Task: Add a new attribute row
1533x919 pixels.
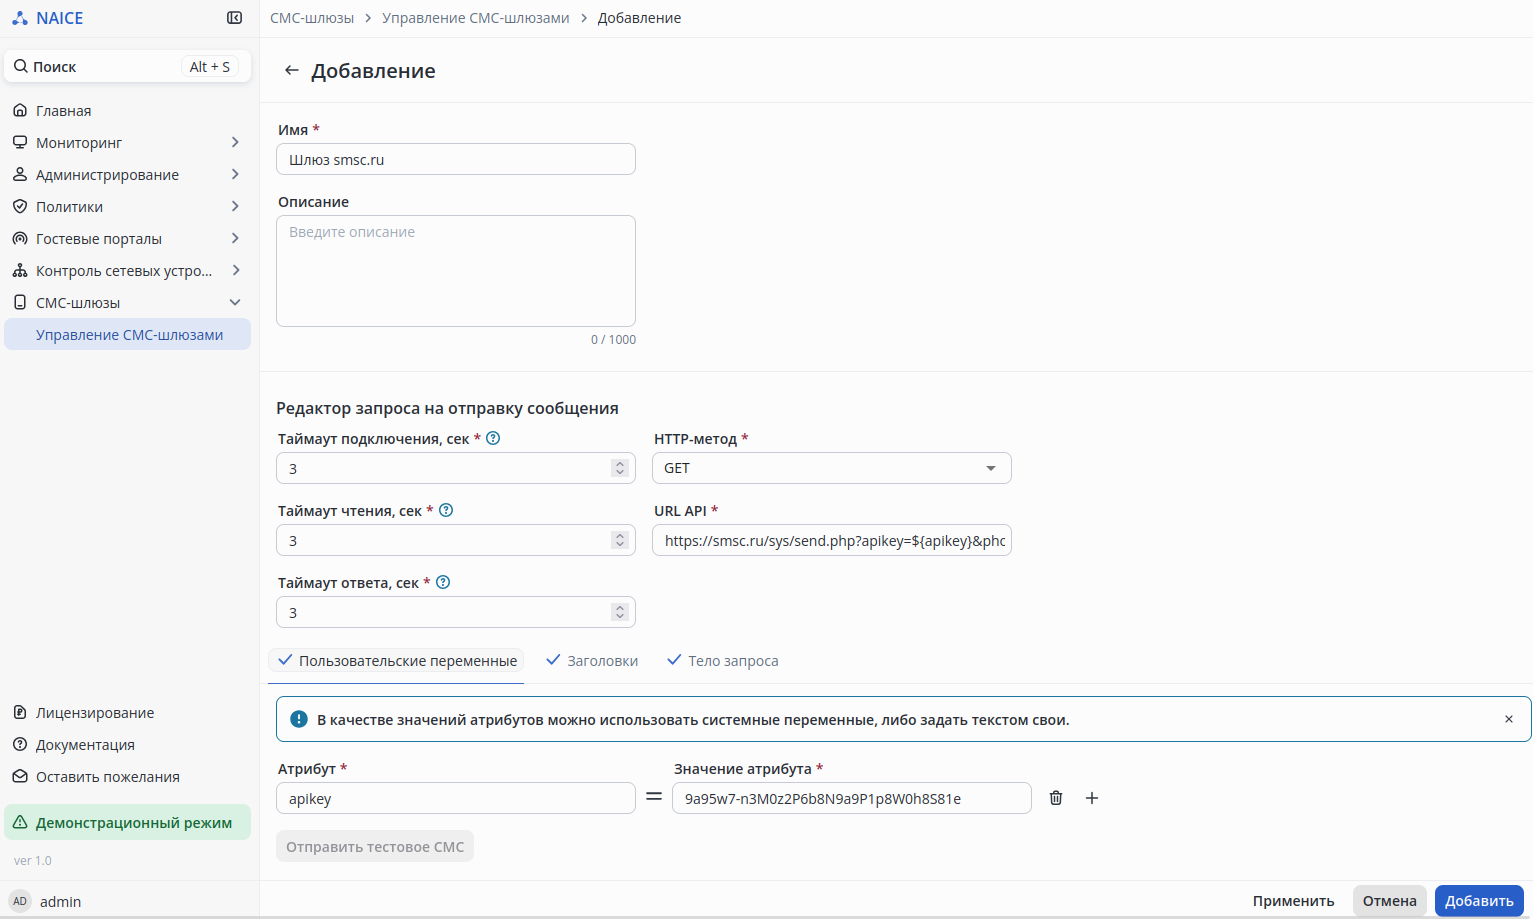Action: click(x=1092, y=798)
